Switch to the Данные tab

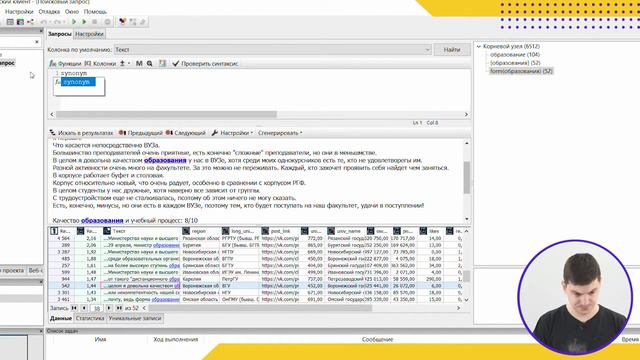click(x=61, y=318)
